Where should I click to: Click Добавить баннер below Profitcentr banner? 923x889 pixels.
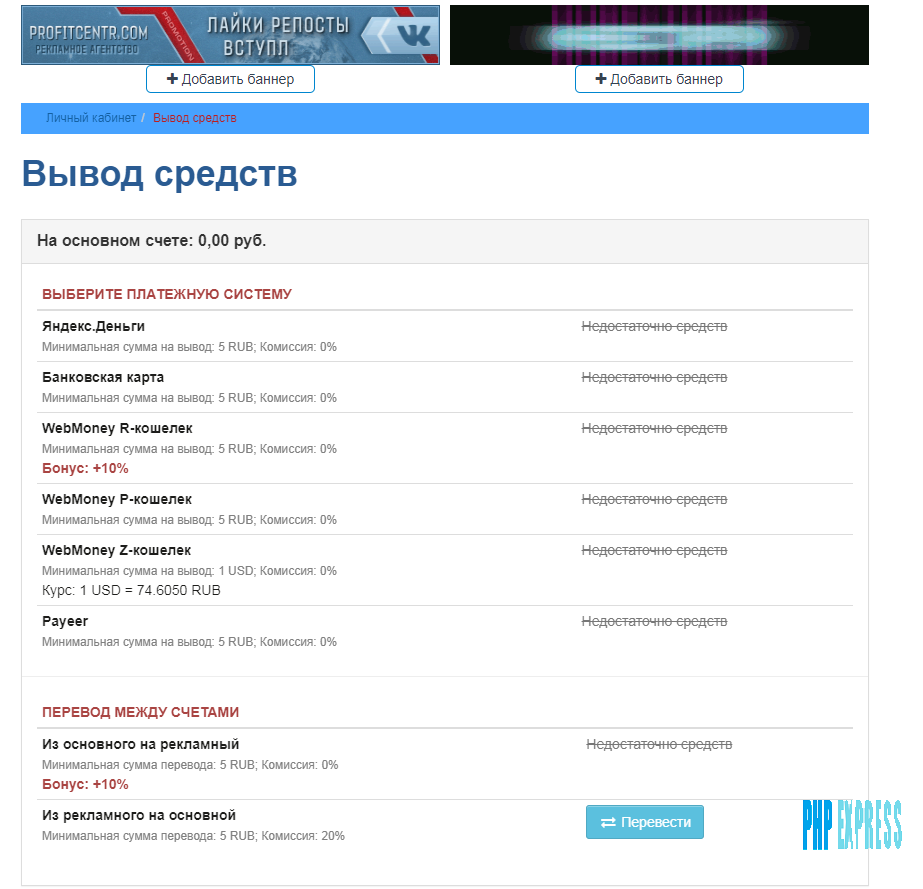pyautogui.click(x=230, y=79)
